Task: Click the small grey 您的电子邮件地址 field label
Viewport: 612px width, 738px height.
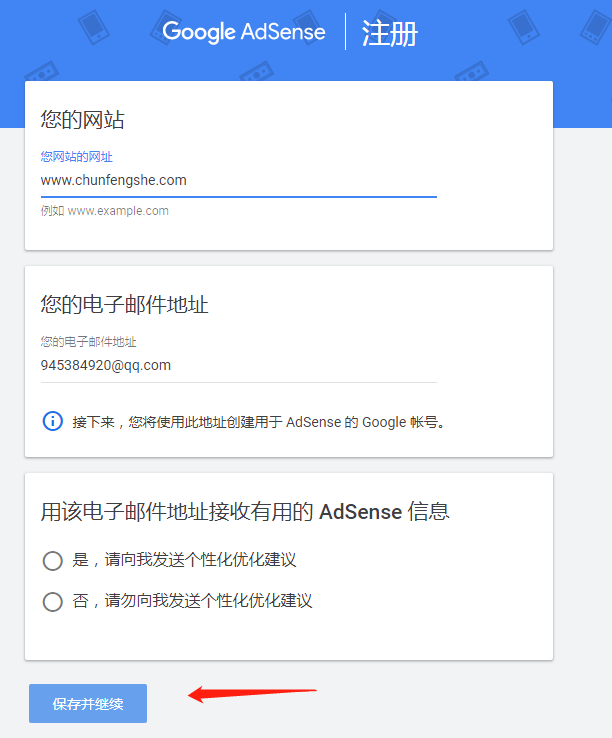Action: [89, 342]
